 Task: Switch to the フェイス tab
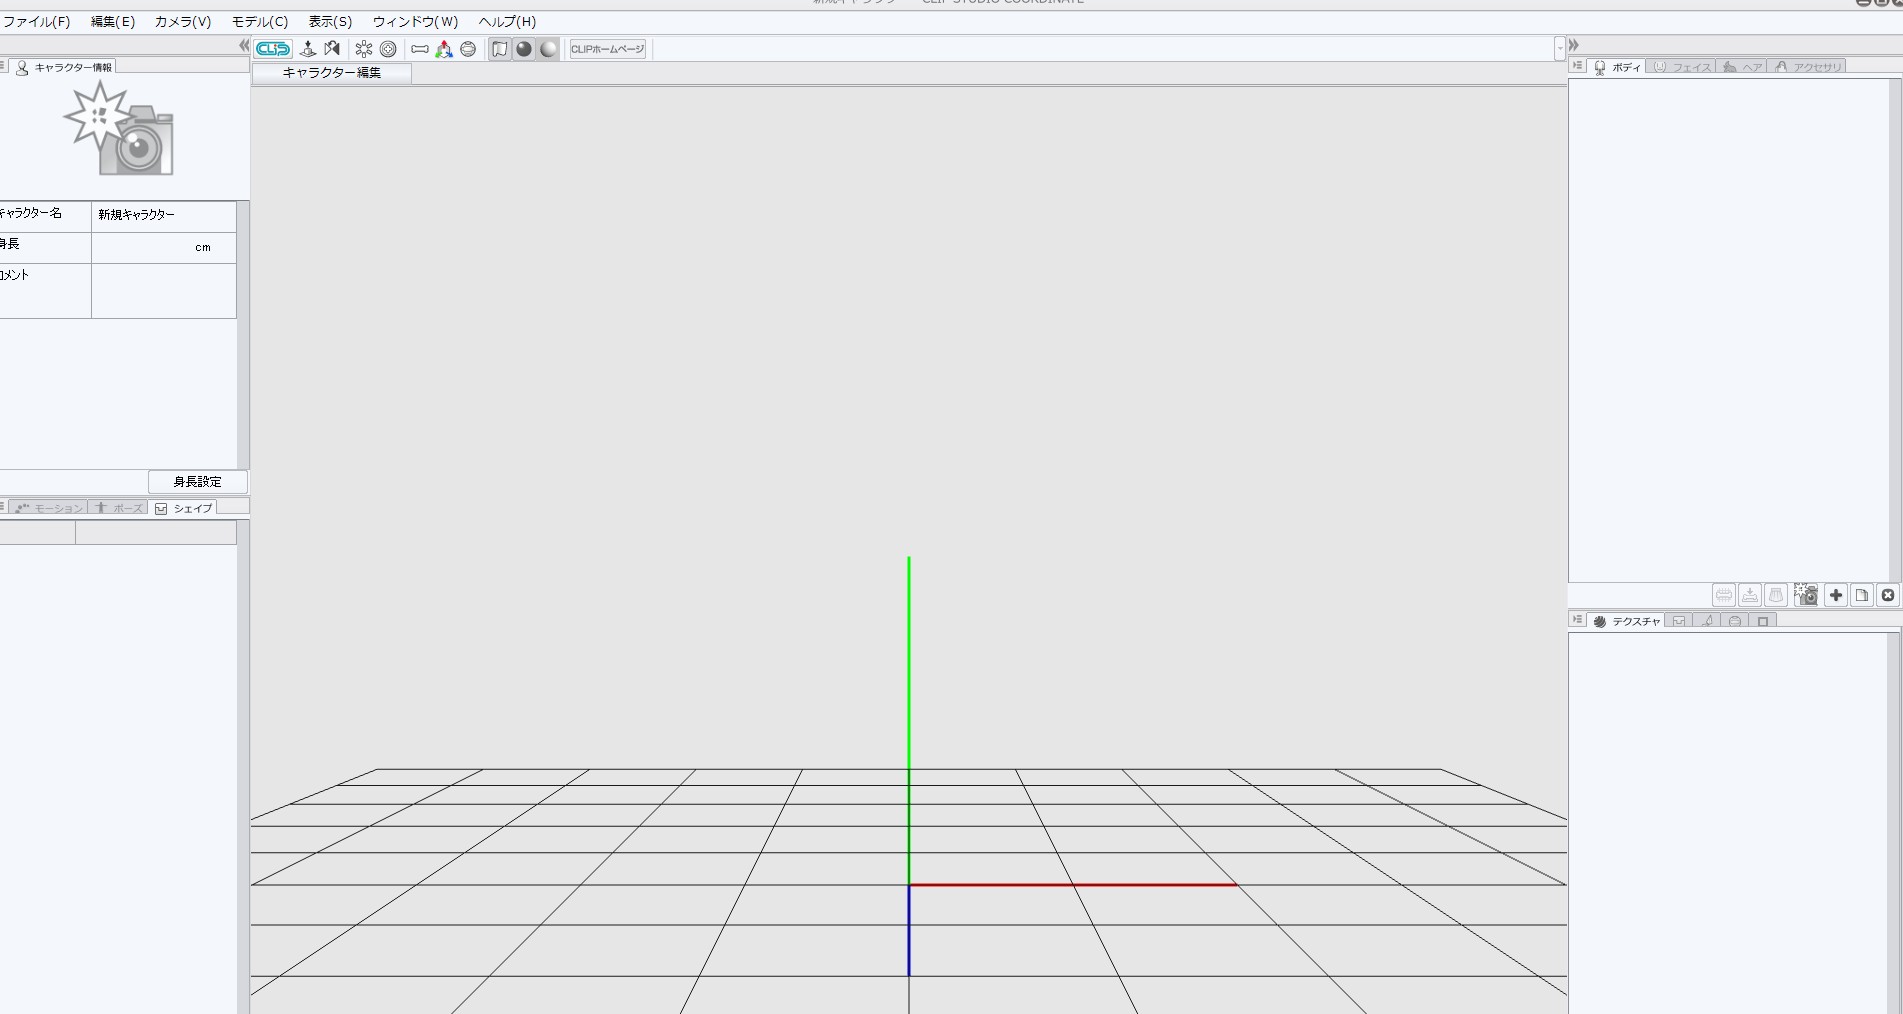tap(1682, 67)
